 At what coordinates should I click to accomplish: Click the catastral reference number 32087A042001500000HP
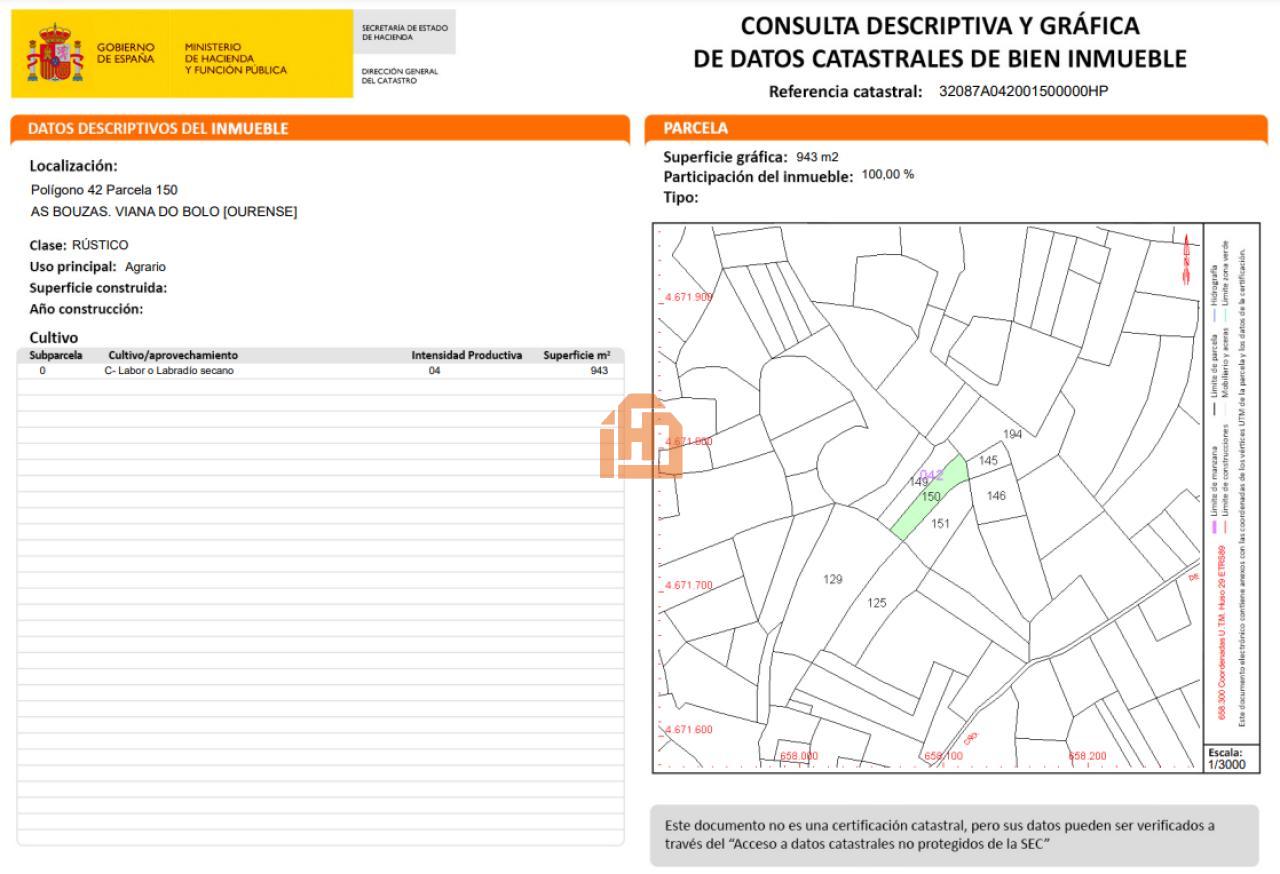[x=1023, y=91]
